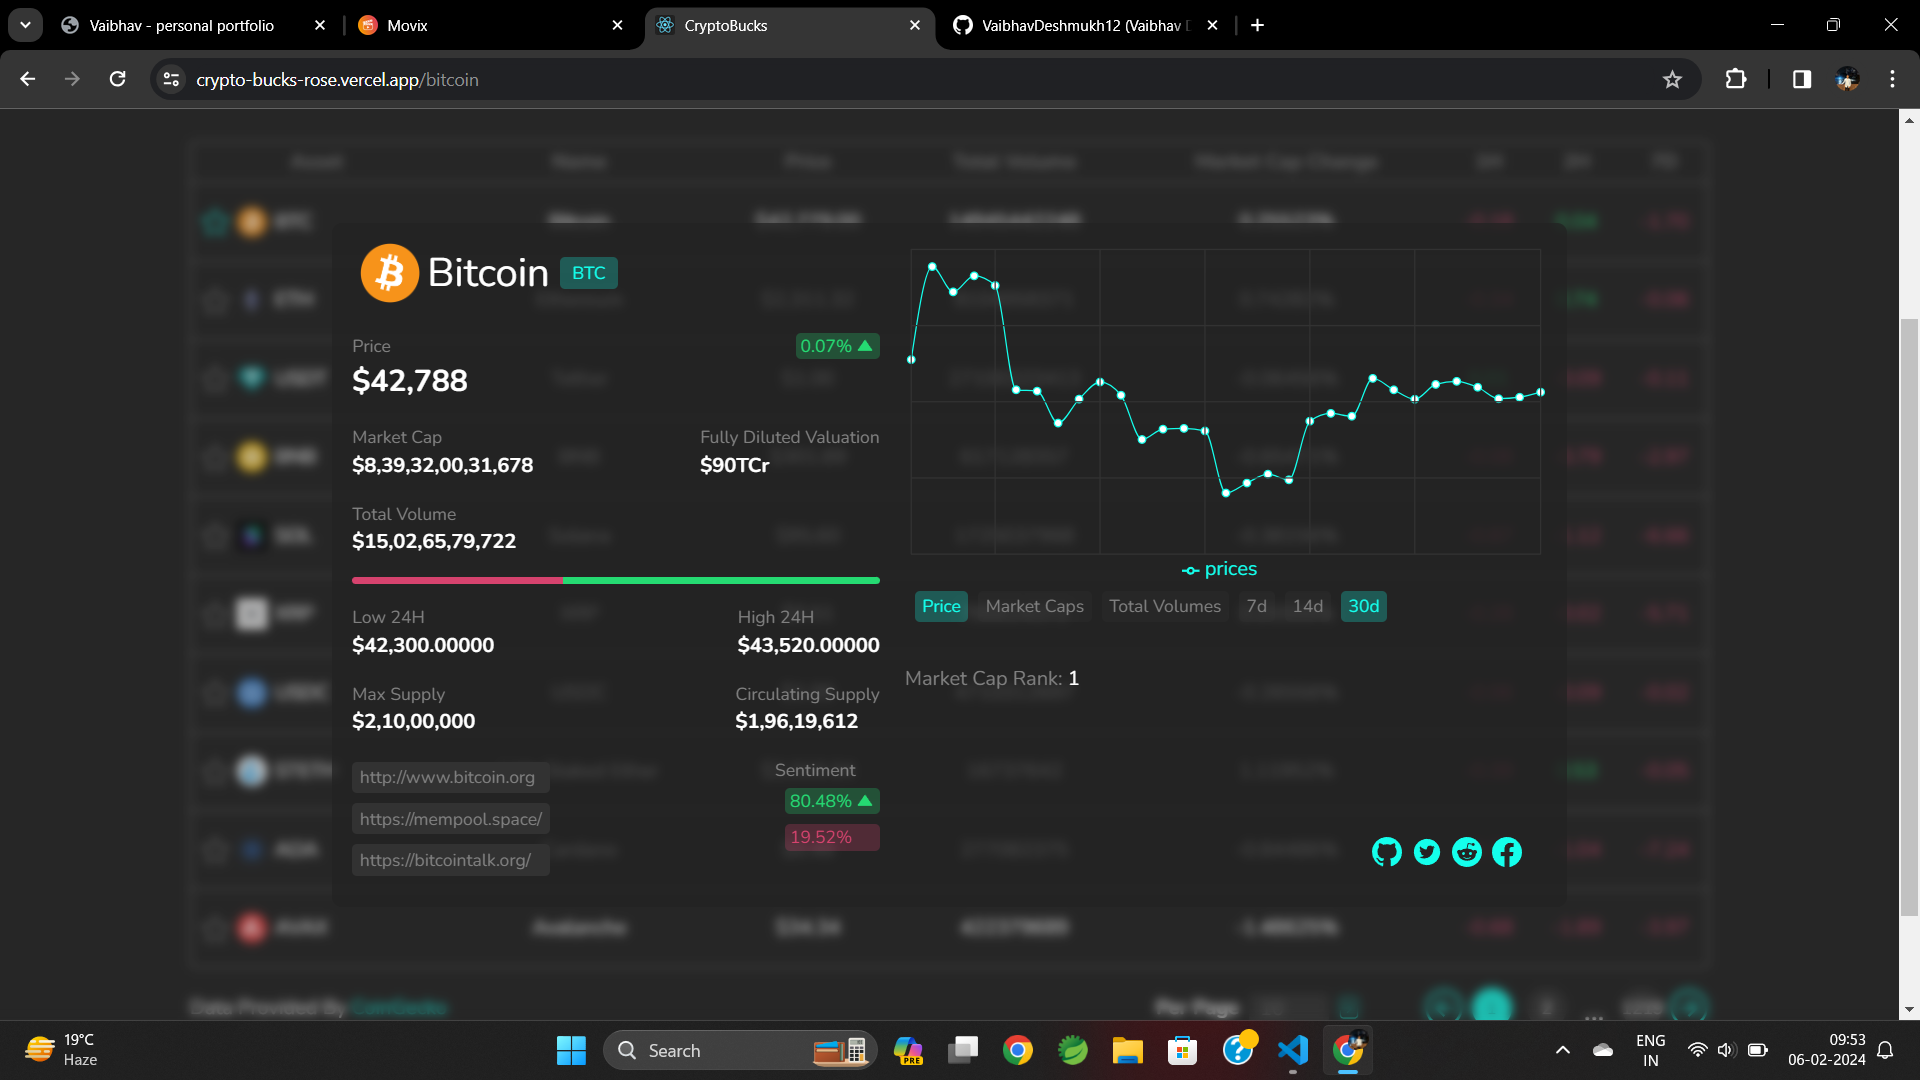This screenshot has height=1080, width=1920.
Task: Open the Chrome profile avatar
Action: pyautogui.click(x=1847, y=79)
